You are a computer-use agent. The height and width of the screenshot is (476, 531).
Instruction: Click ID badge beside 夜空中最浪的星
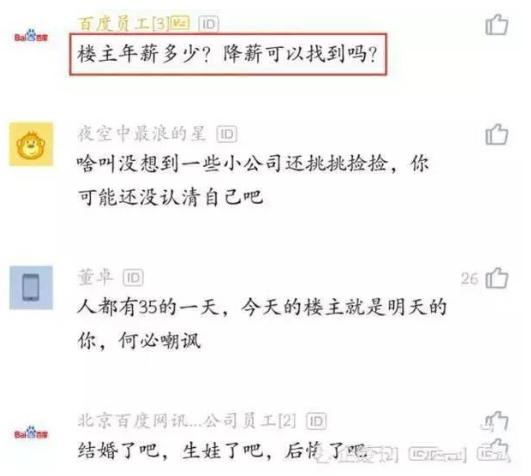[x=227, y=134]
